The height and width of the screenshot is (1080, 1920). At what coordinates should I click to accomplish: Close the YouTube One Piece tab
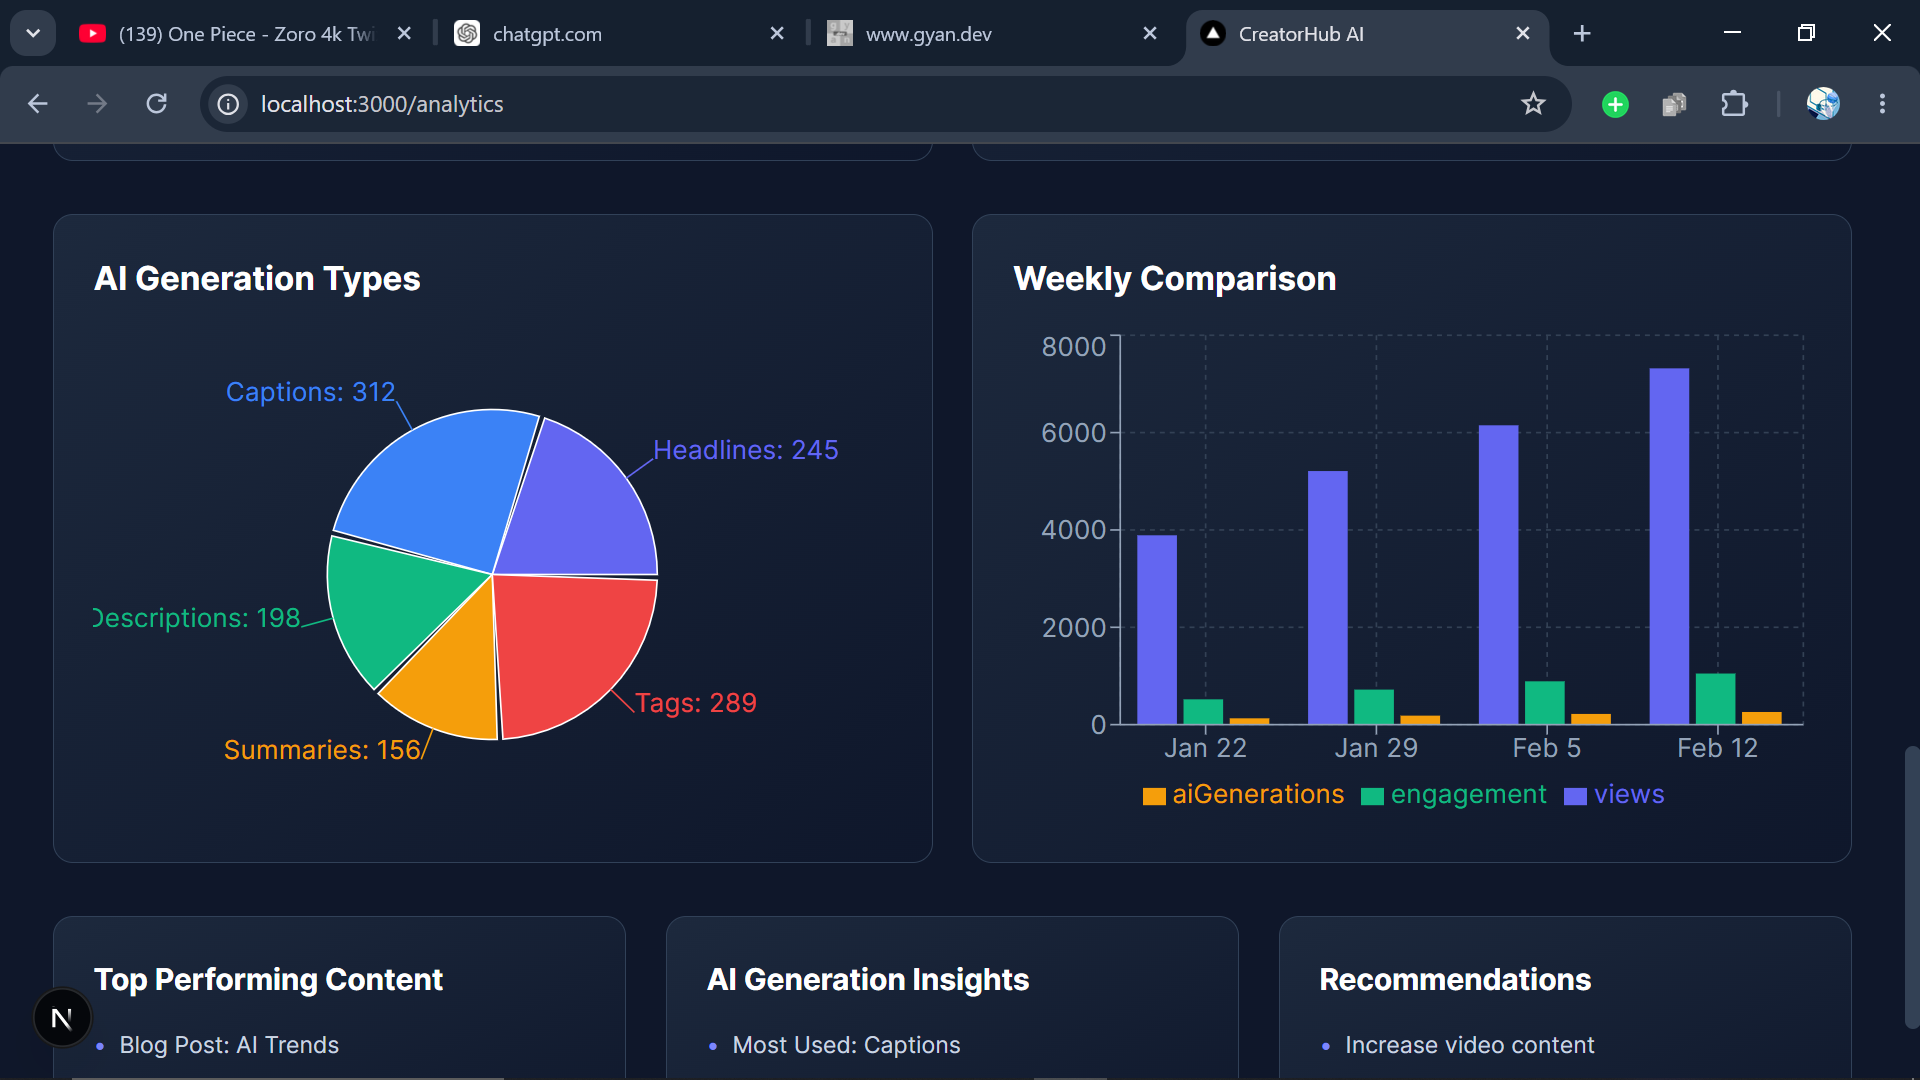(x=404, y=34)
